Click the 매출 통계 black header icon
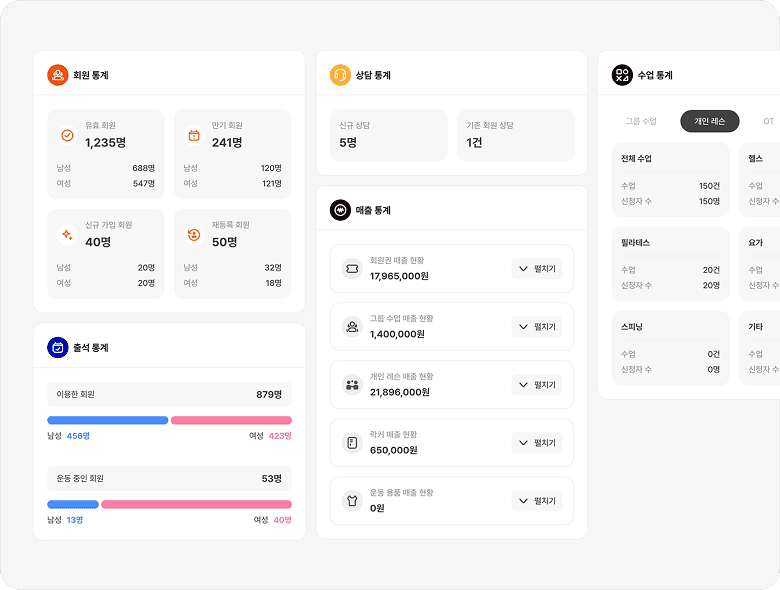Viewport: 780px width, 590px height. pos(340,210)
